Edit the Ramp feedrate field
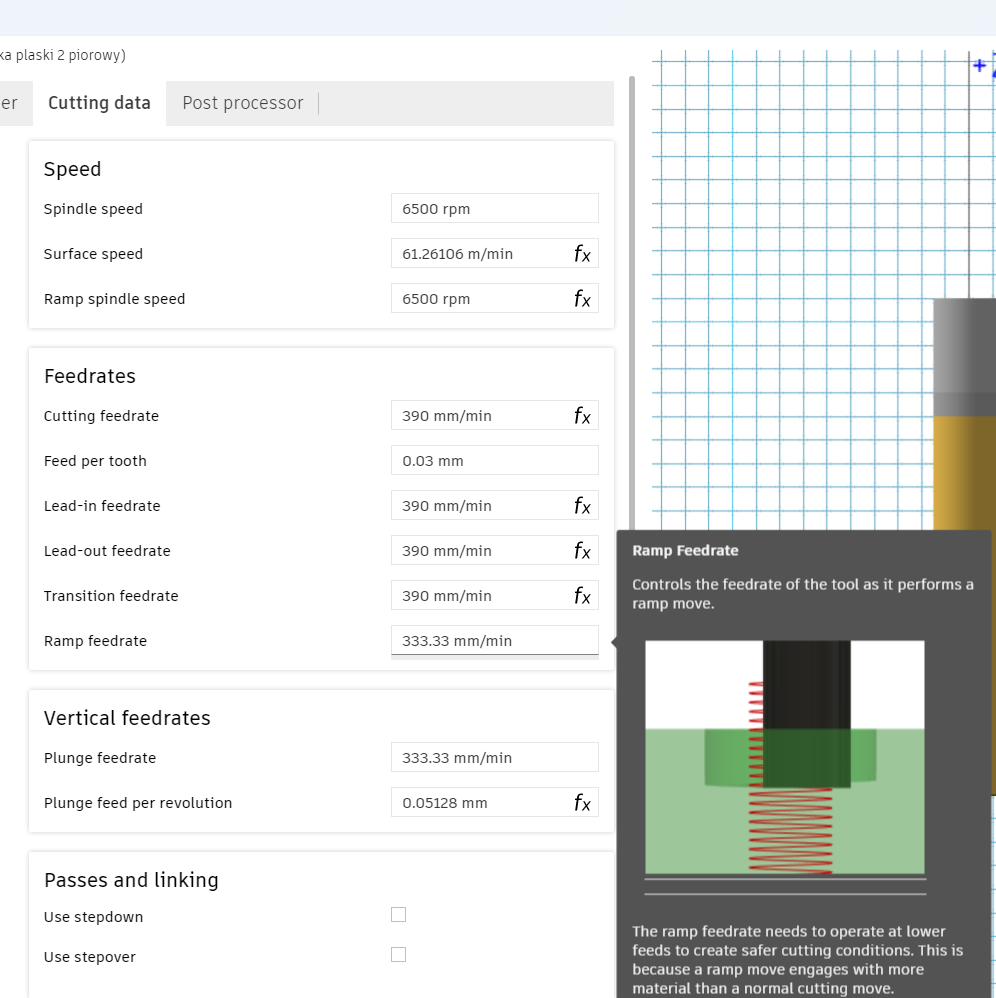996x998 pixels. (494, 640)
